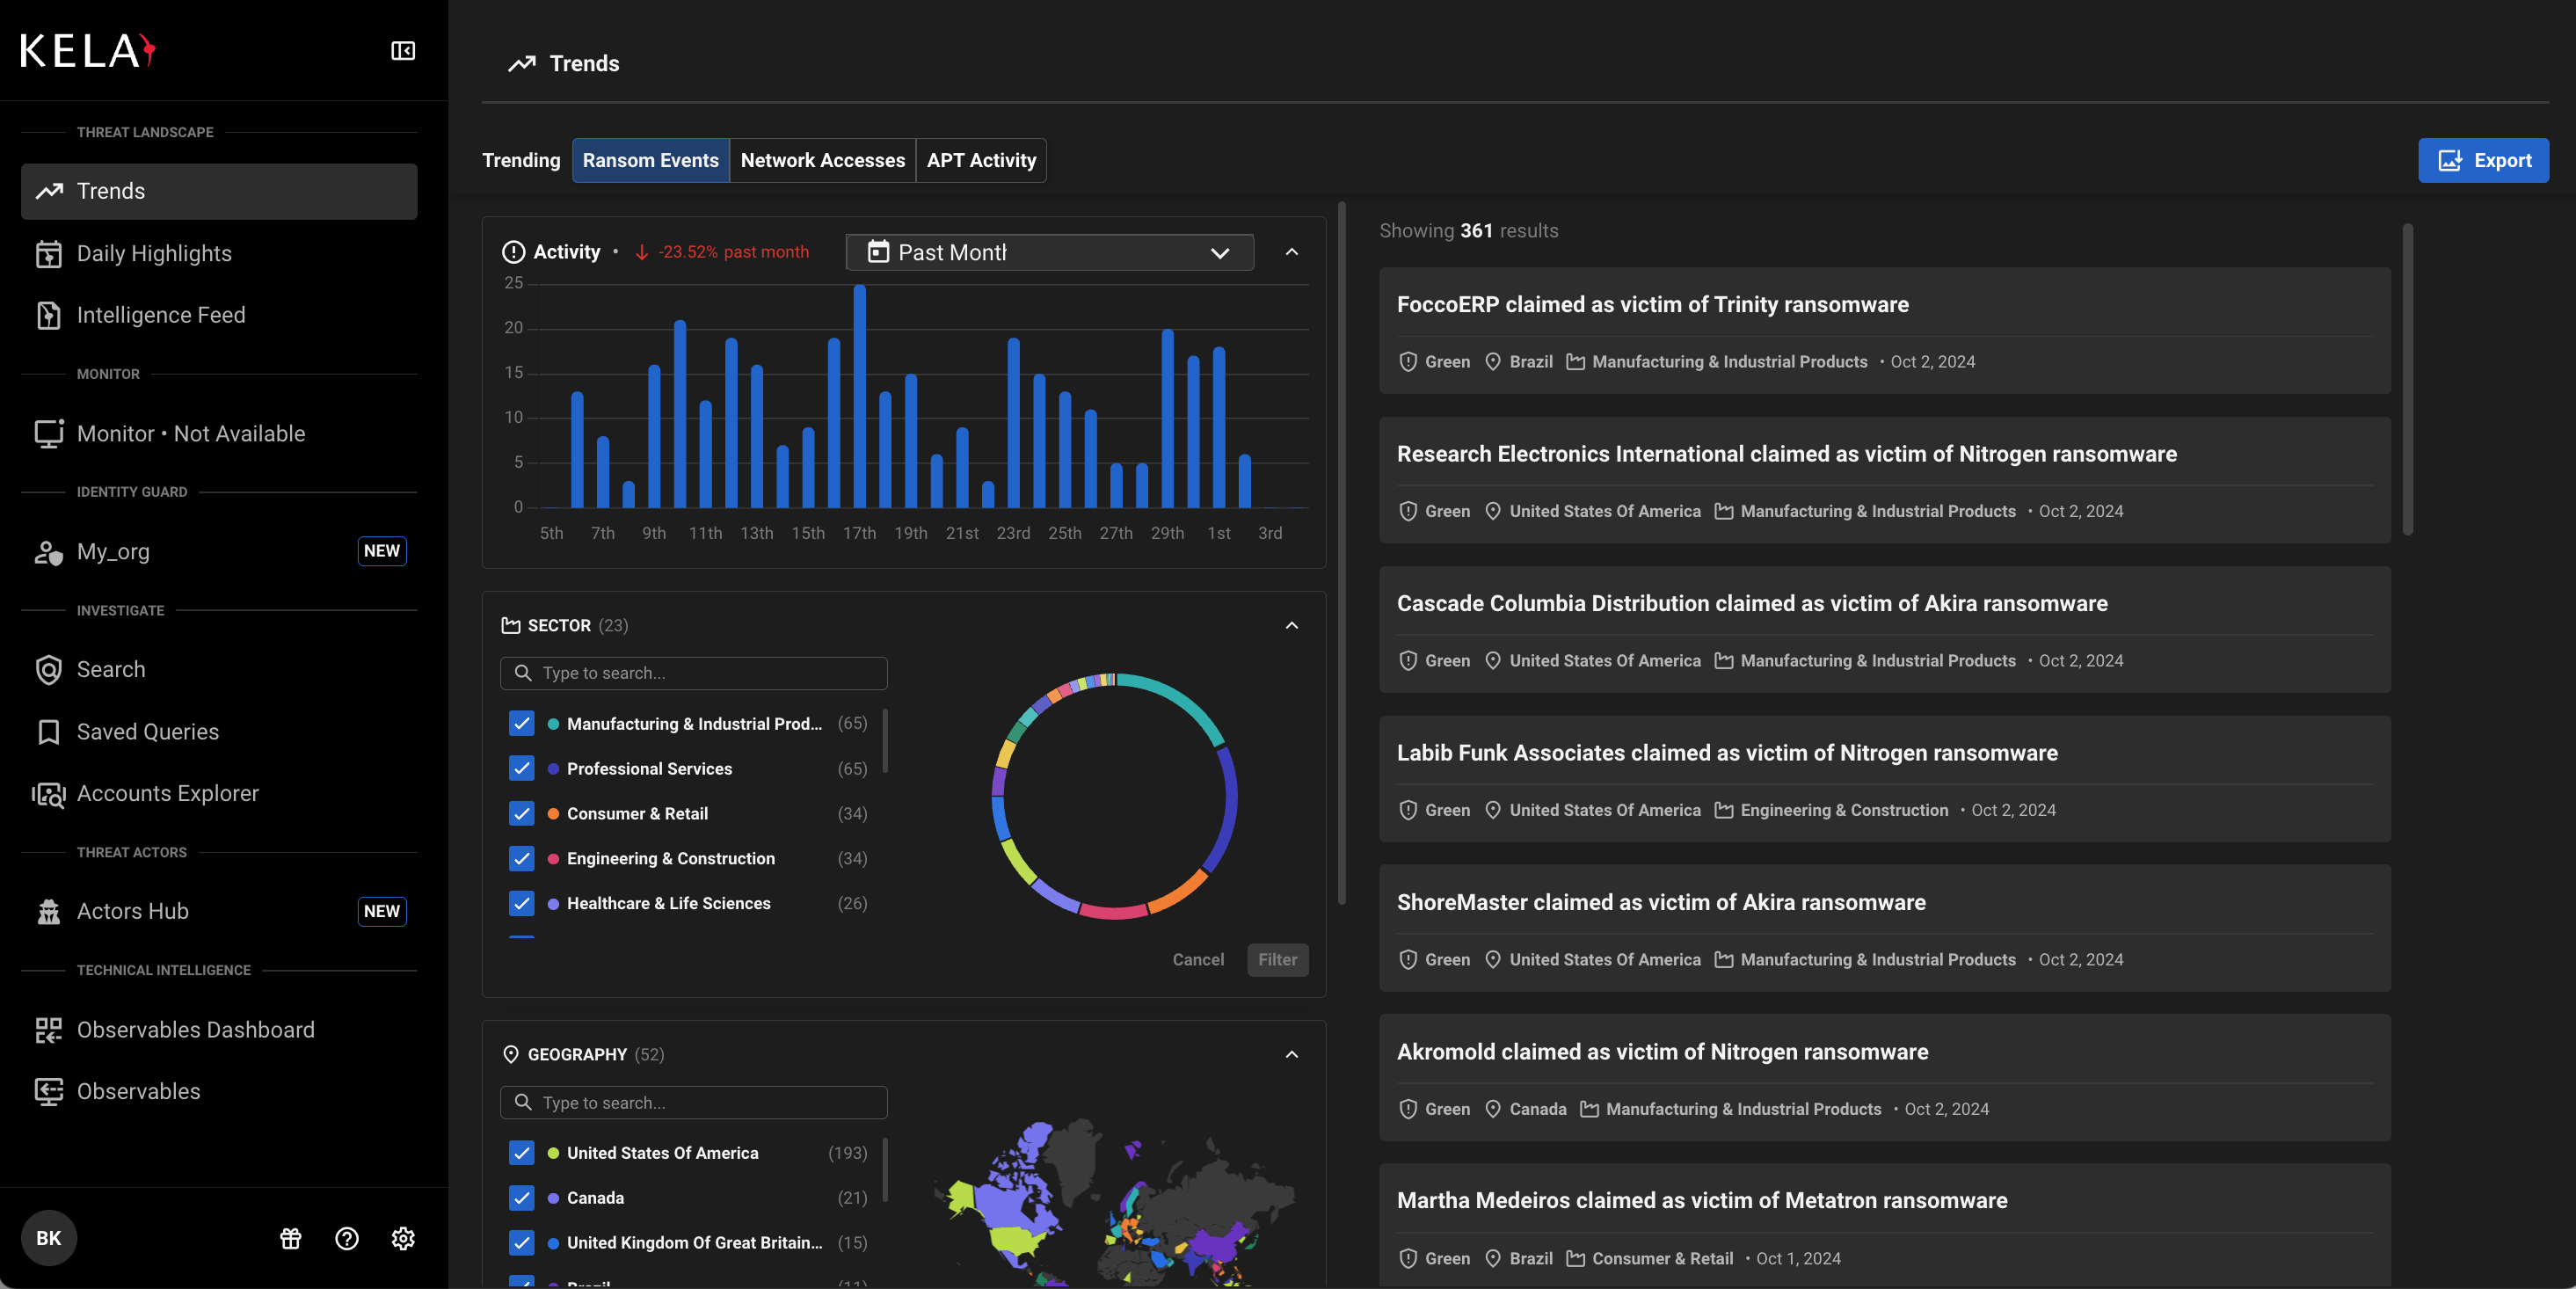This screenshot has height=1289, width=2576.
Task: Open the Past Month date dropdown
Action: (1049, 252)
